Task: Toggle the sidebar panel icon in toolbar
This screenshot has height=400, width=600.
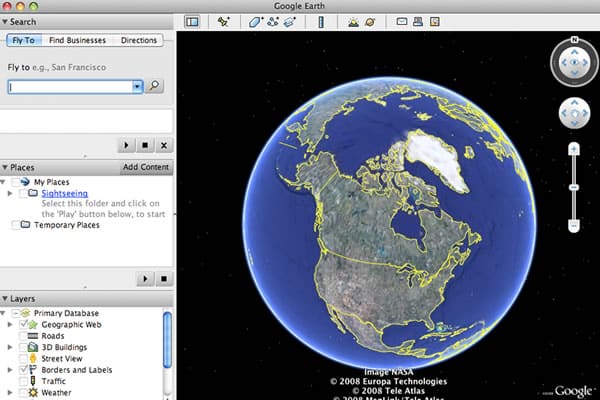Action: tap(192, 21)
